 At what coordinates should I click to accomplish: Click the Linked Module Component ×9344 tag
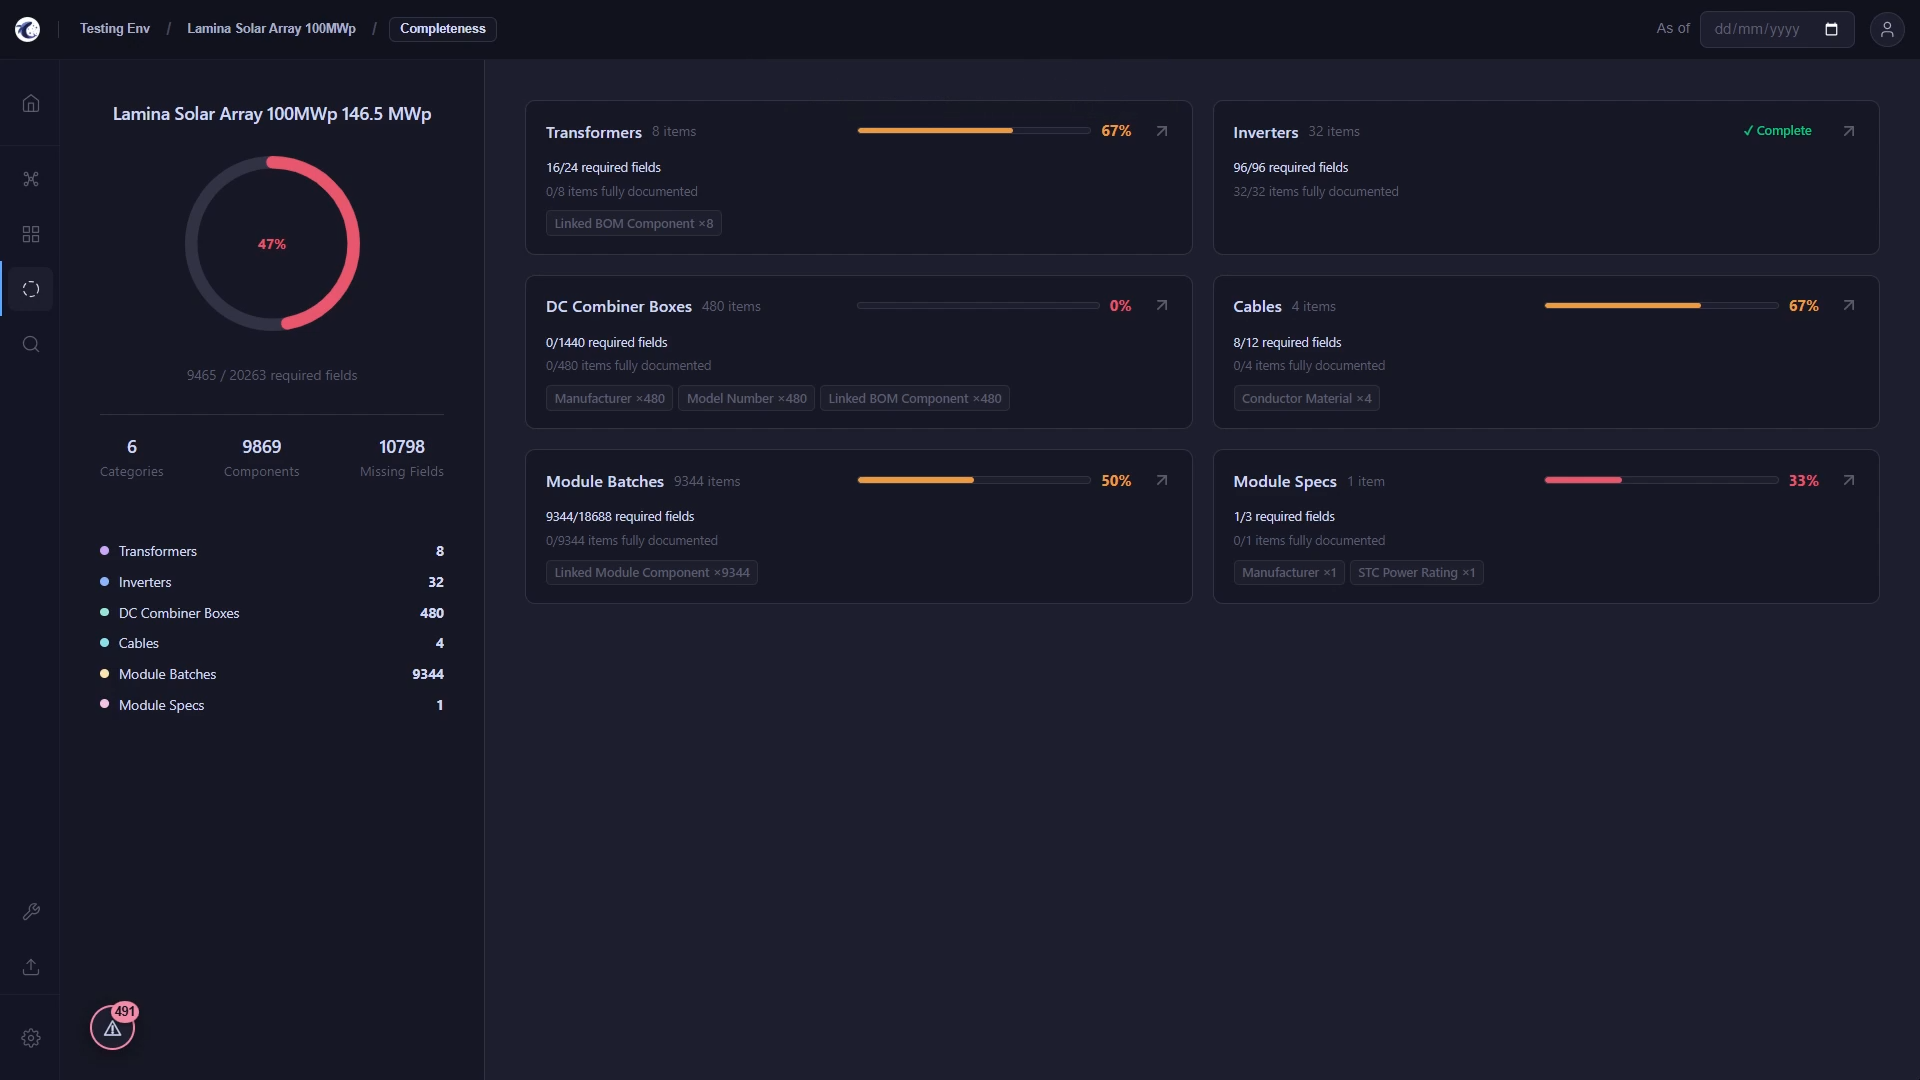coord(652,573)
